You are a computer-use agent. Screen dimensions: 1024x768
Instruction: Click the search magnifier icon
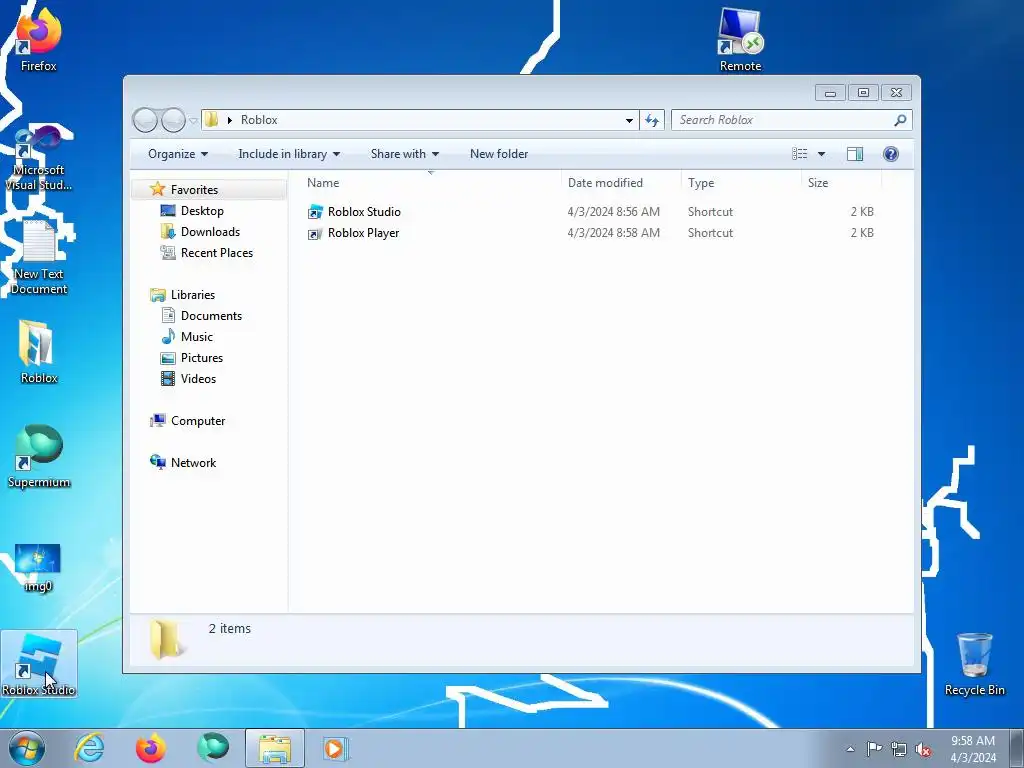pos(900,120)
